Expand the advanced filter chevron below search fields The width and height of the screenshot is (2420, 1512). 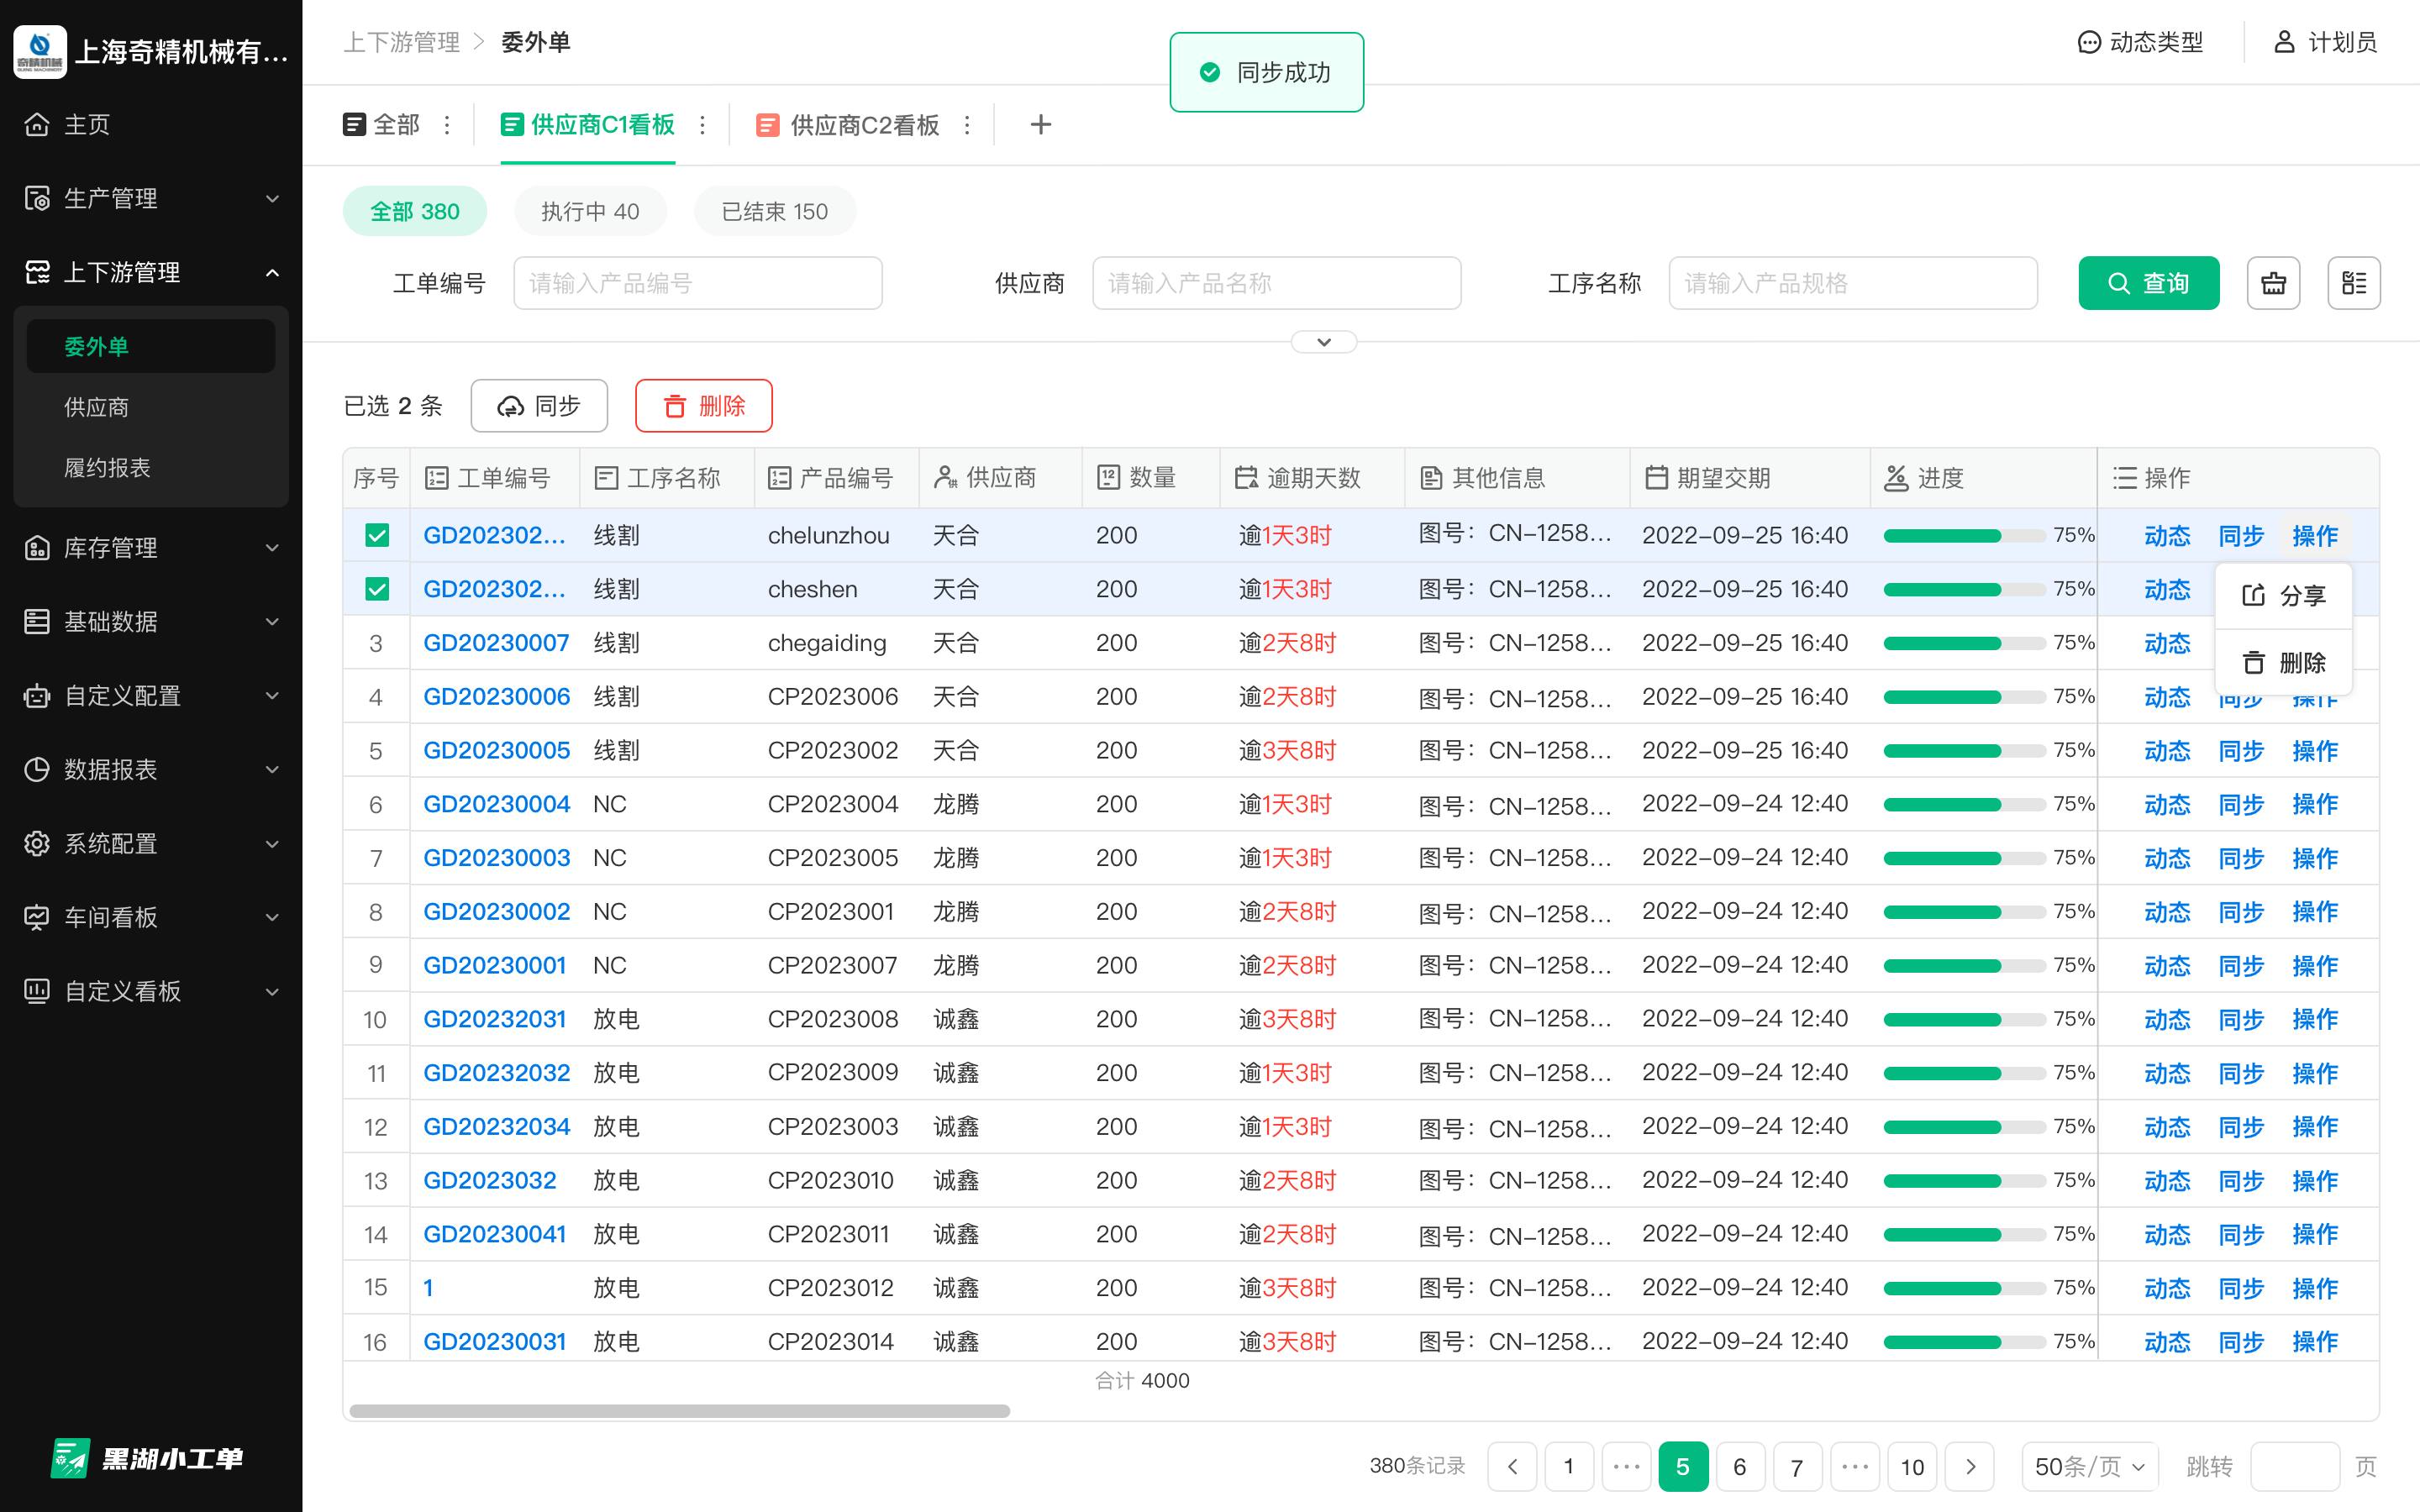point(1324,342)
